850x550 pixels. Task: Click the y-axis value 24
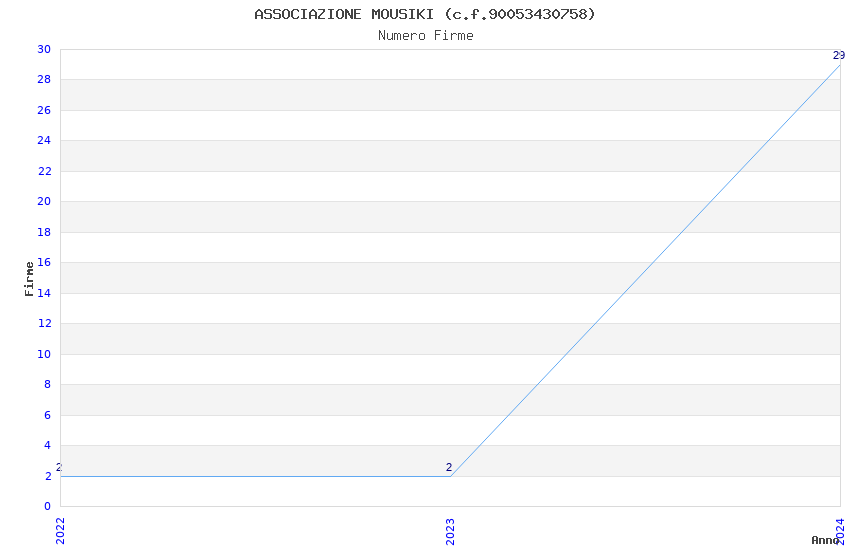(44, 140)
